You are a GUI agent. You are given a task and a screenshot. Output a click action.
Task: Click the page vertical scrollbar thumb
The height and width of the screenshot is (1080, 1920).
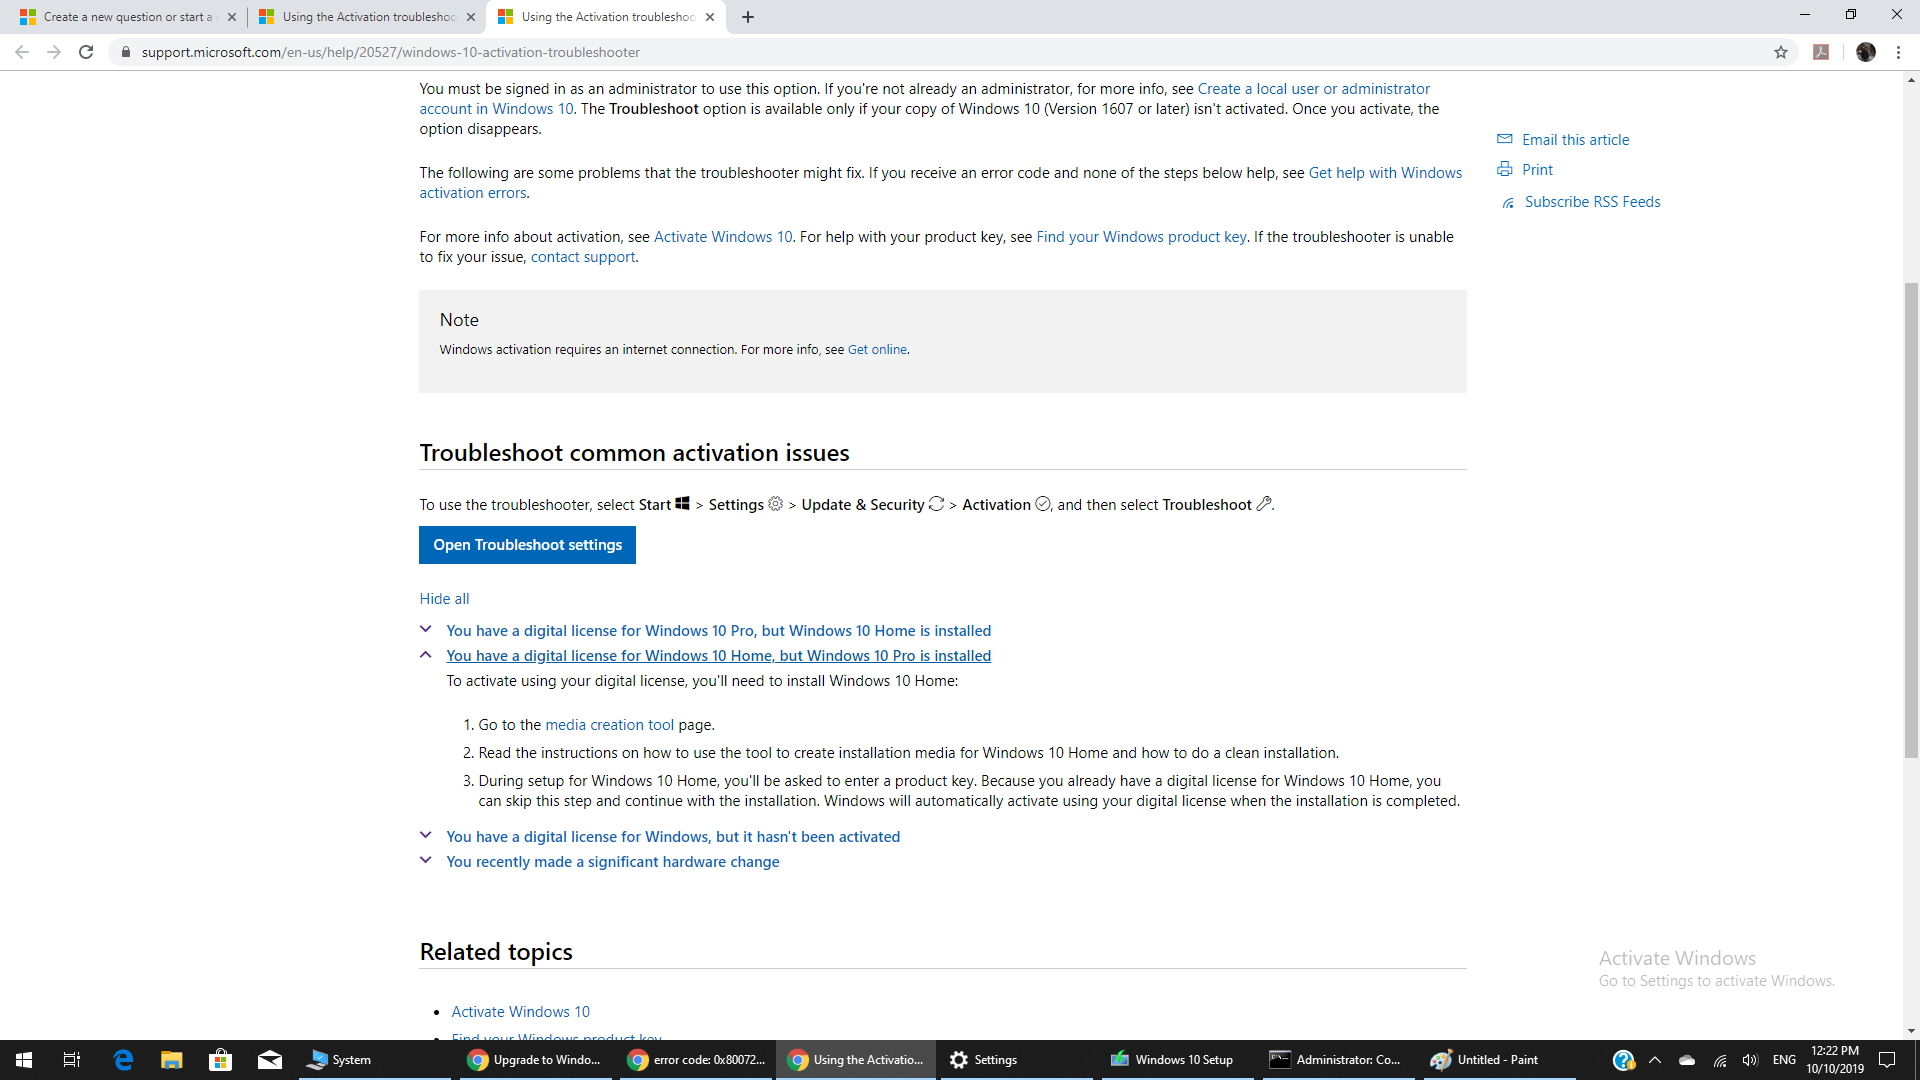click(1911, 520)
